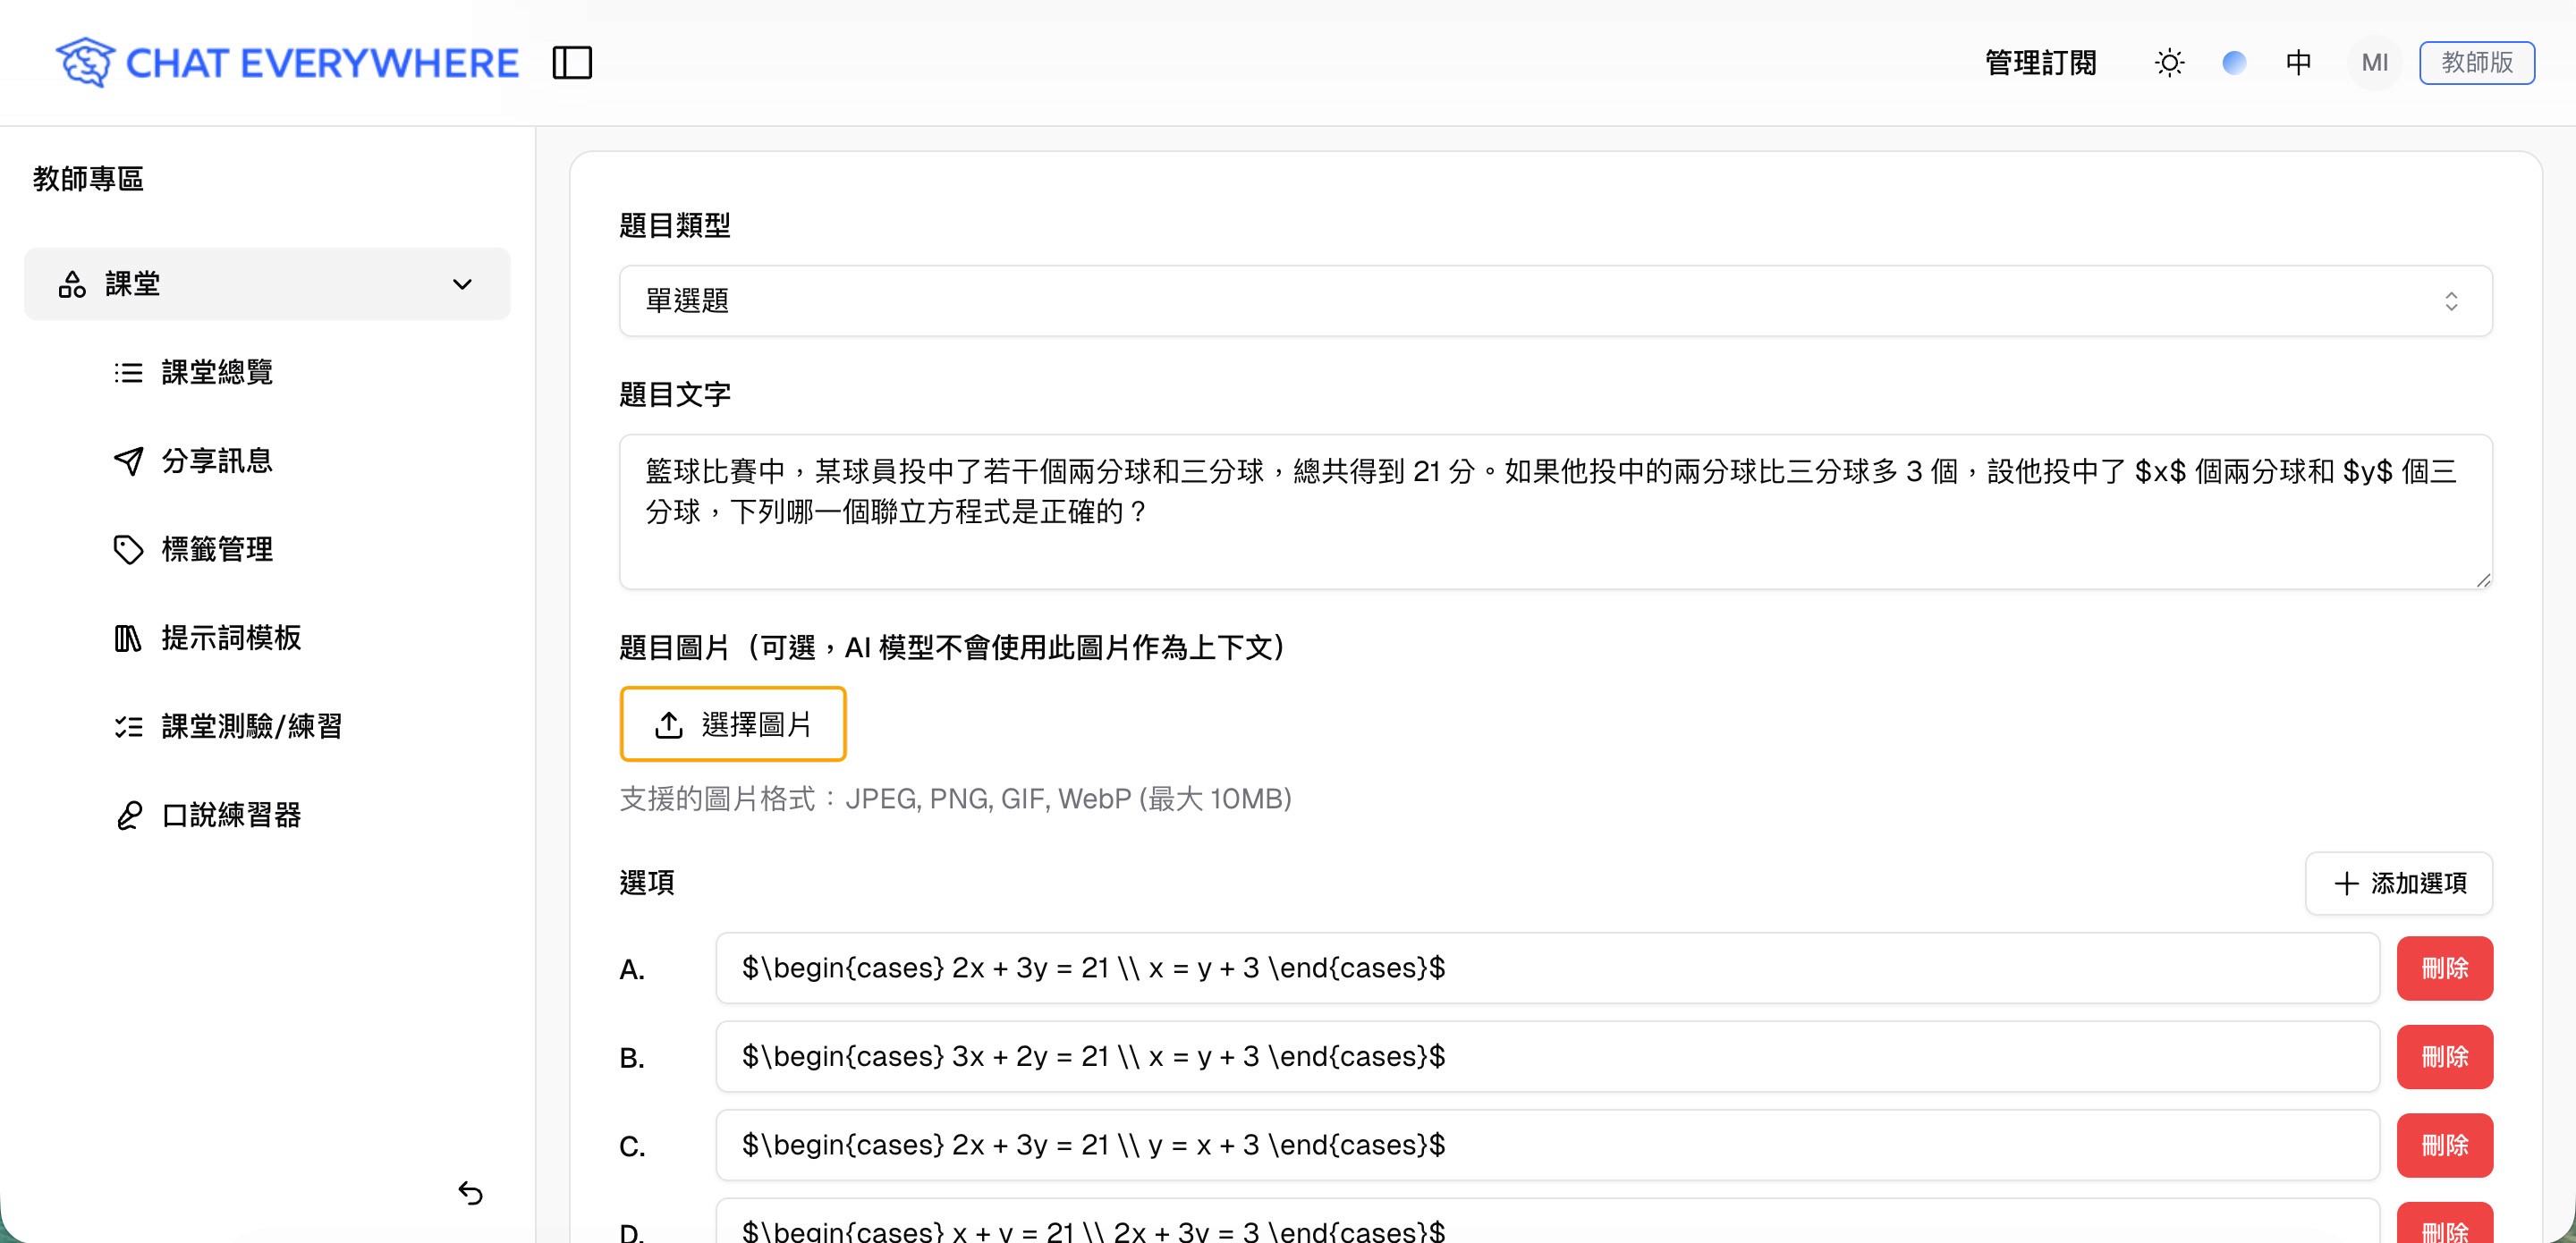Click the Chat Everywhere logo
Screen dimensions: 2576x1243
(x=289, y=61)
